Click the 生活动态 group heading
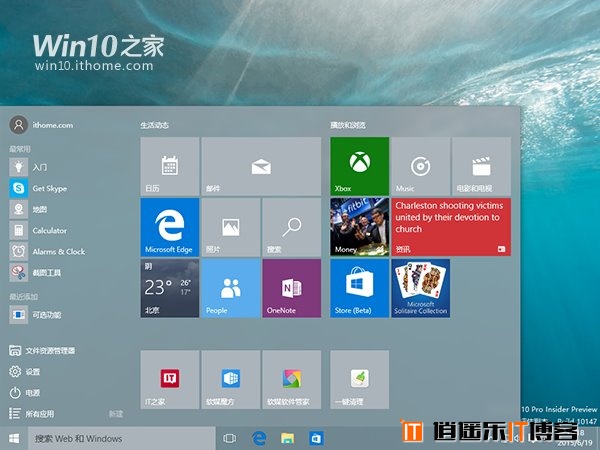This screenshot has width=600, height=450. (155, 125)
